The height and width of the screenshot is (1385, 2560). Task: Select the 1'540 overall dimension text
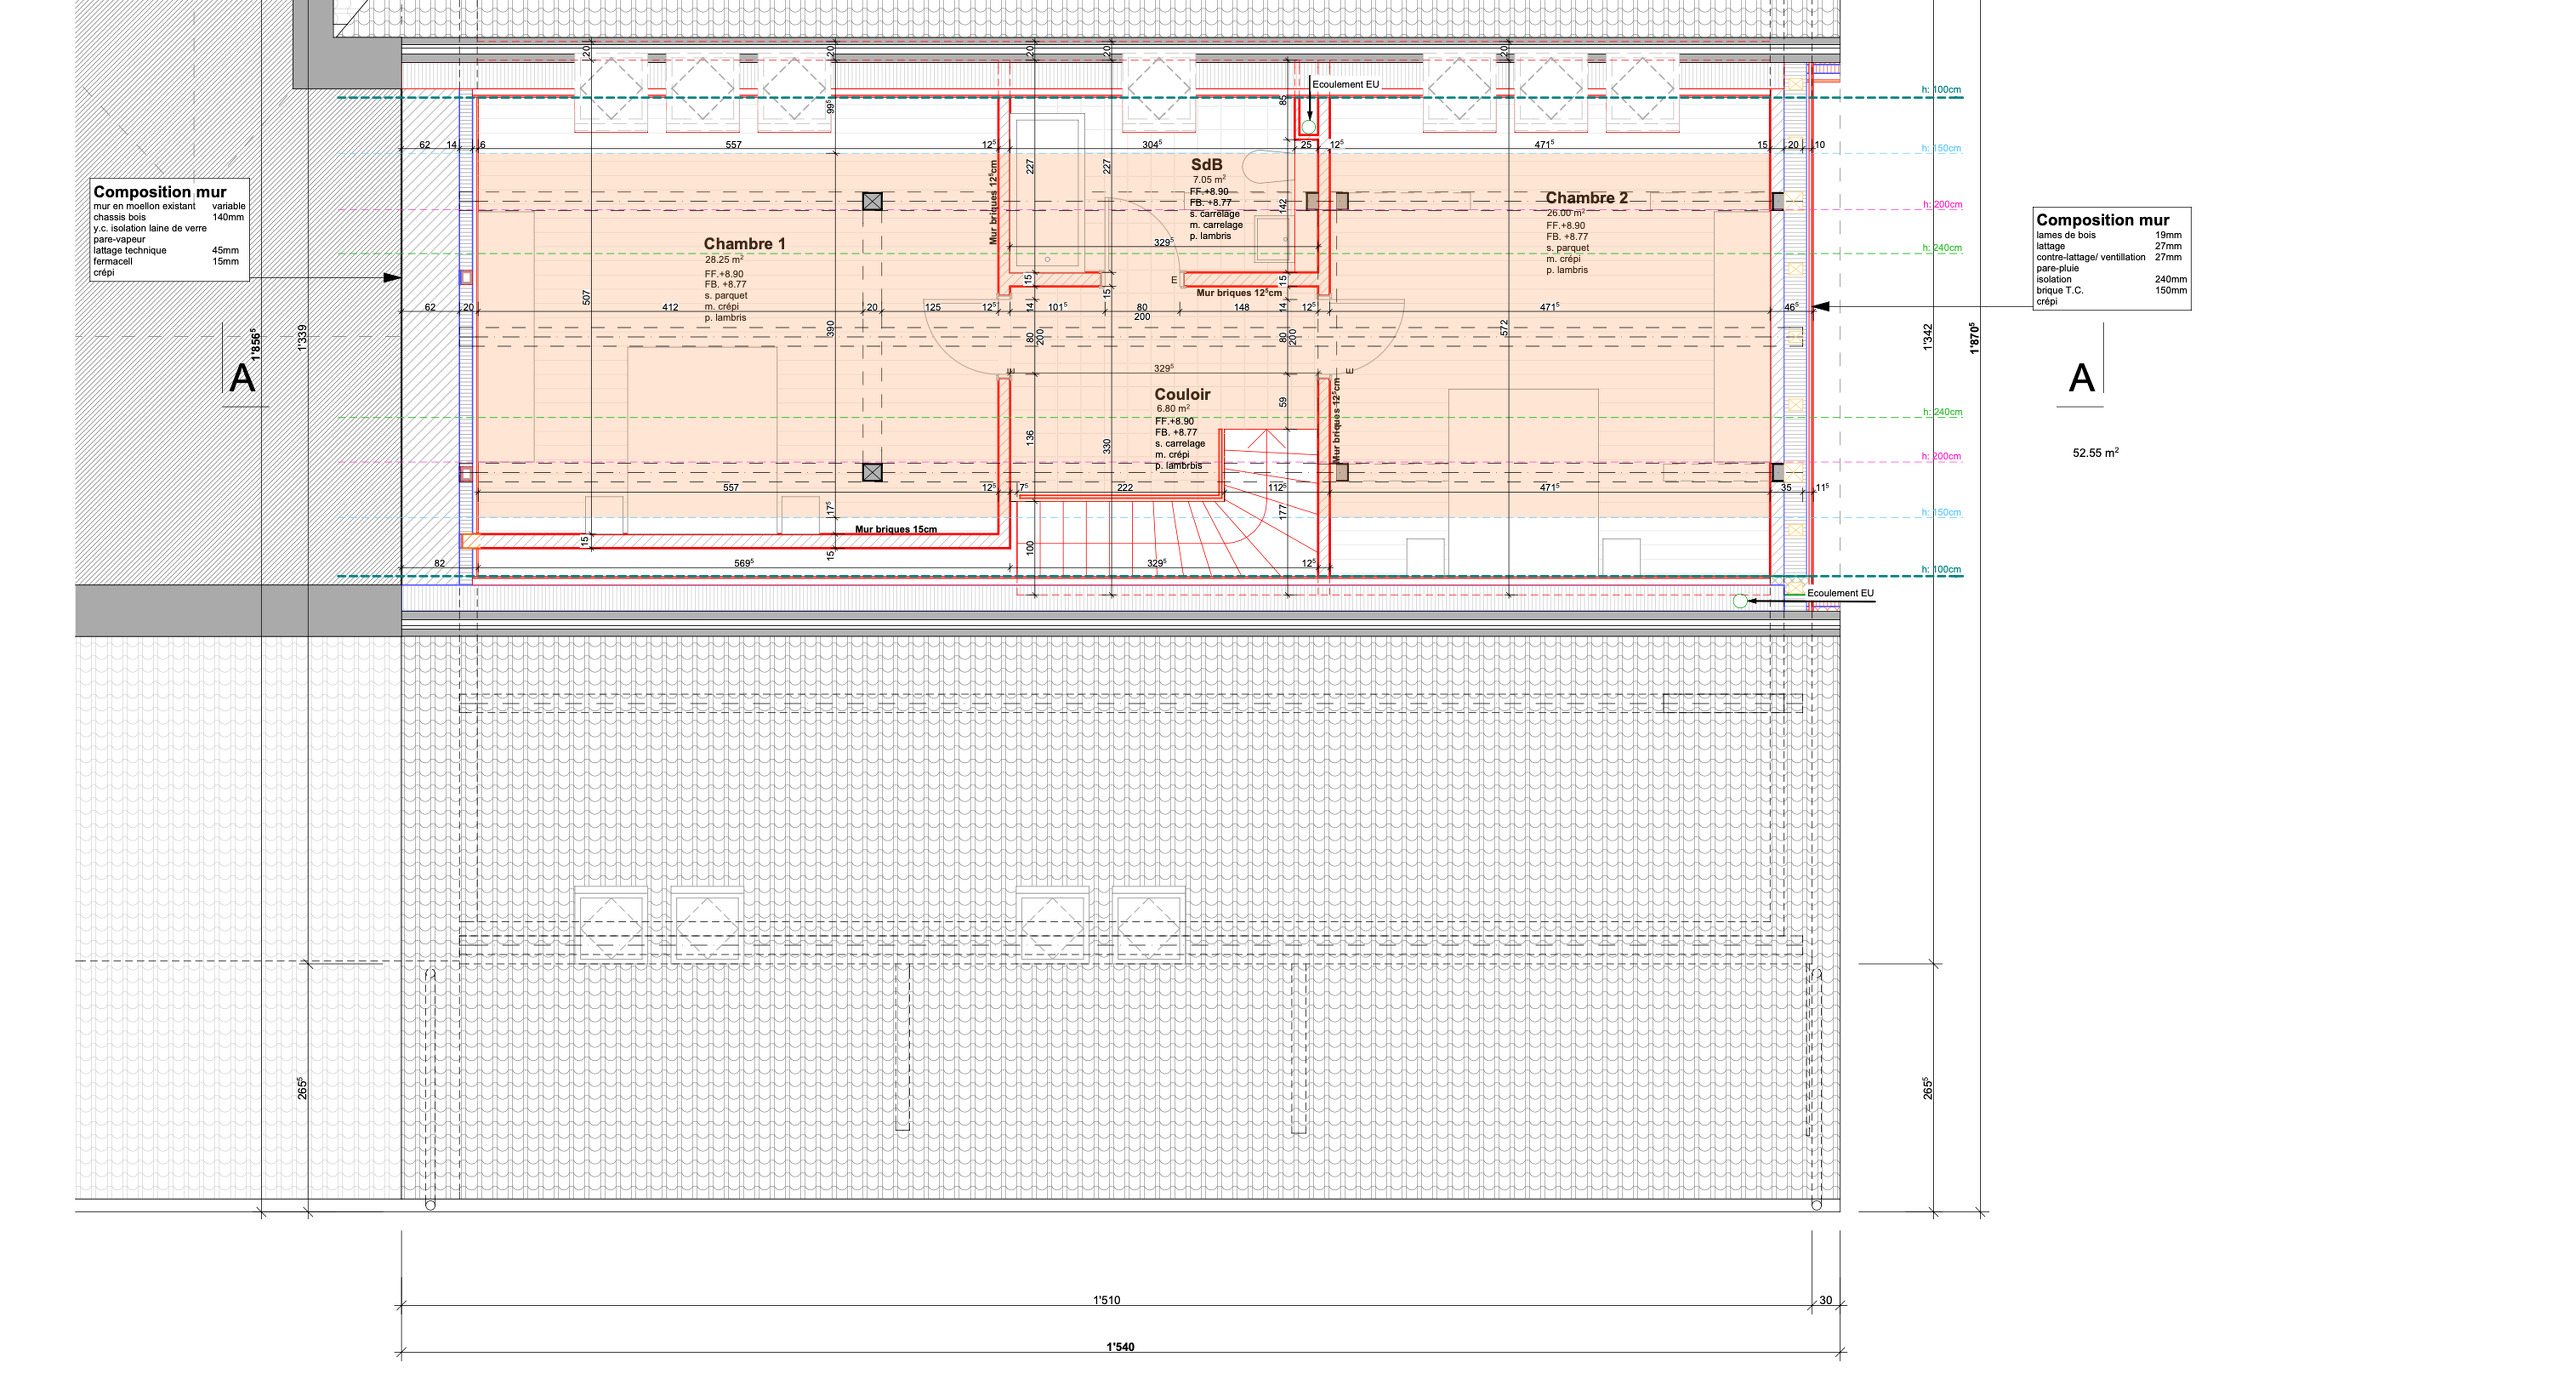tap(1120, 1347)
